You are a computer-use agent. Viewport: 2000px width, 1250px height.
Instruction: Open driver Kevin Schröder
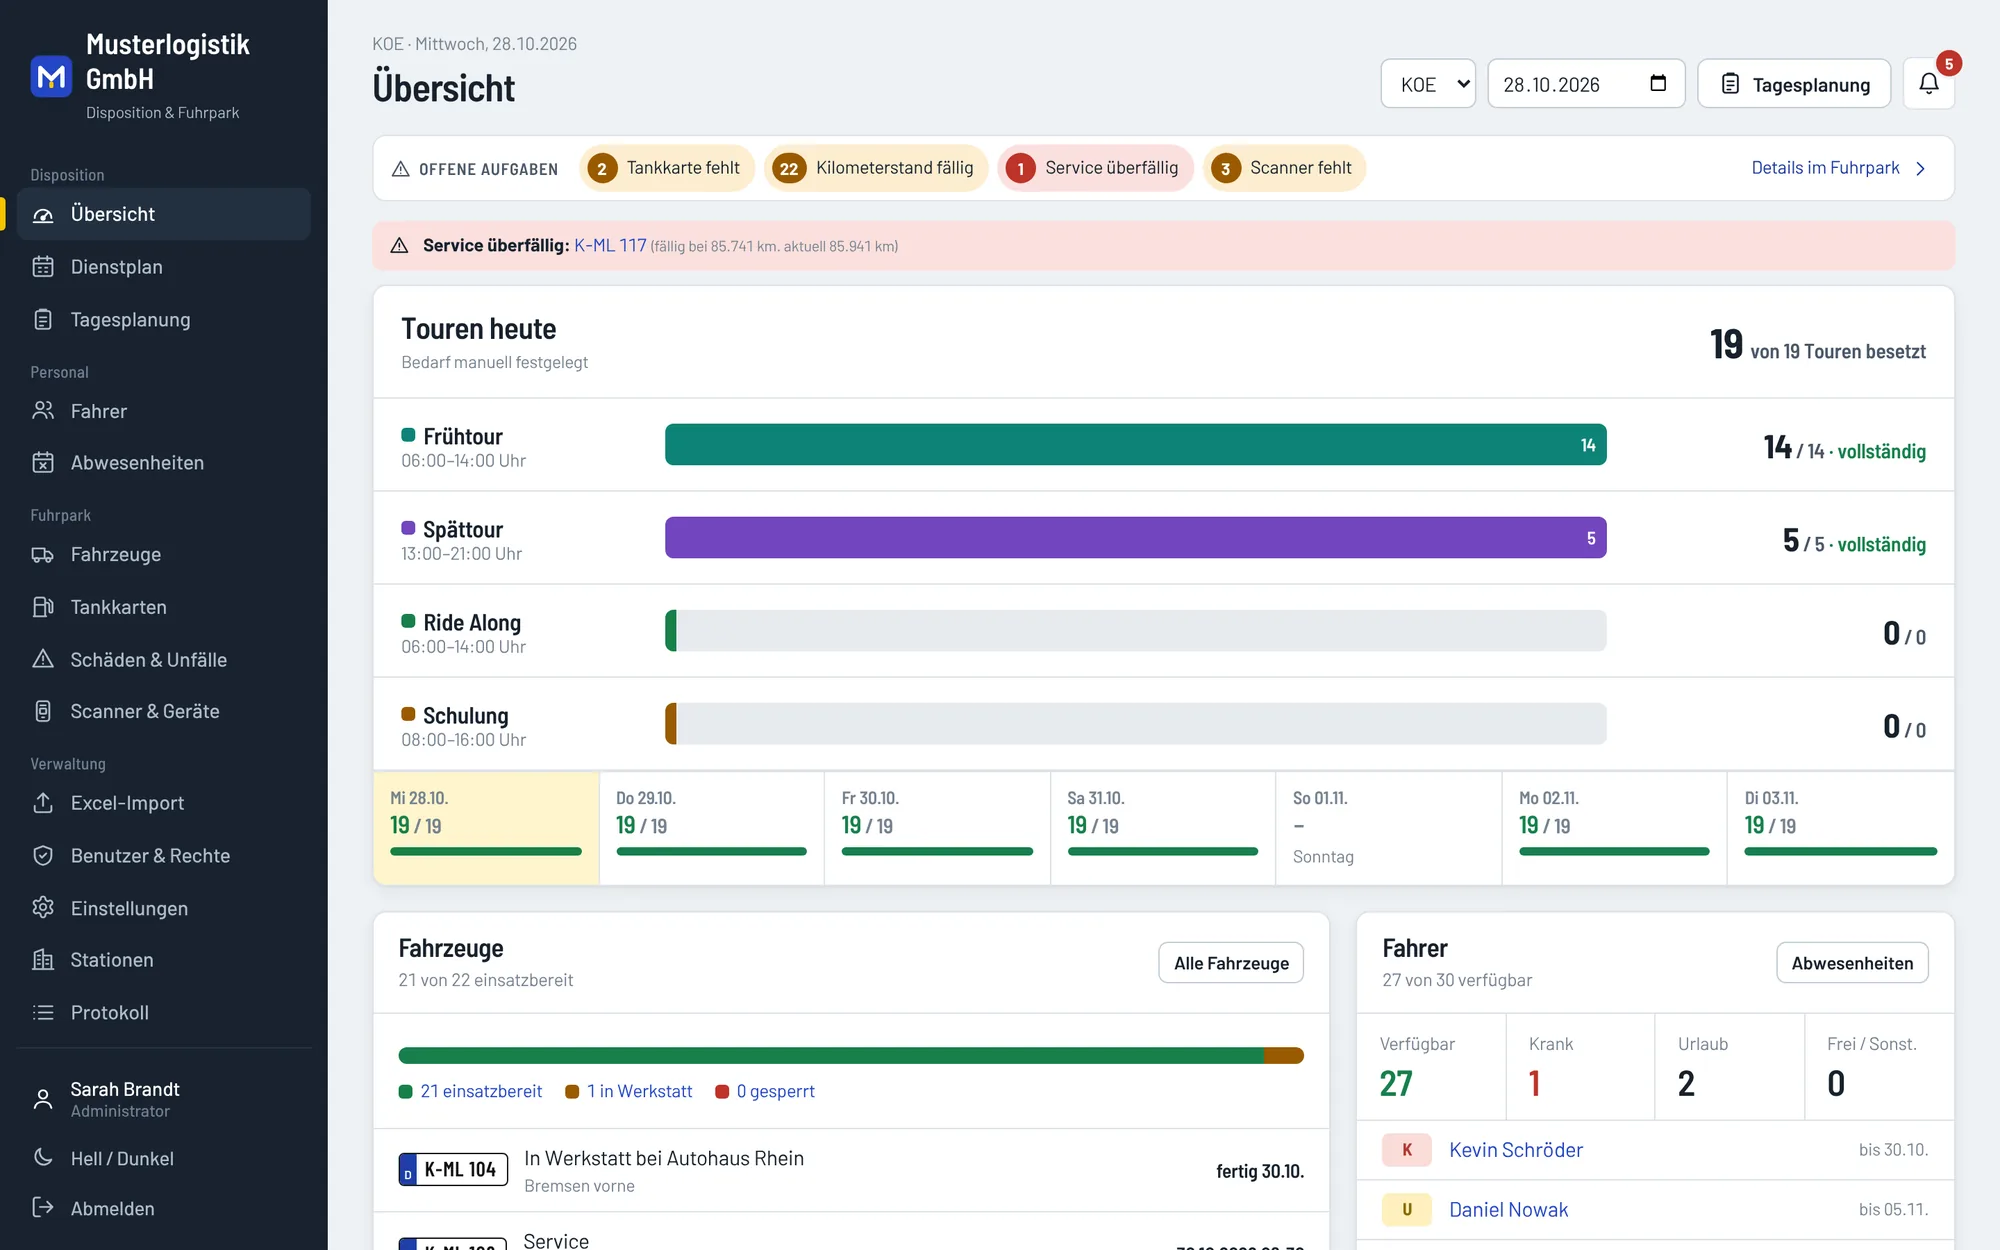(1516, 1150)
